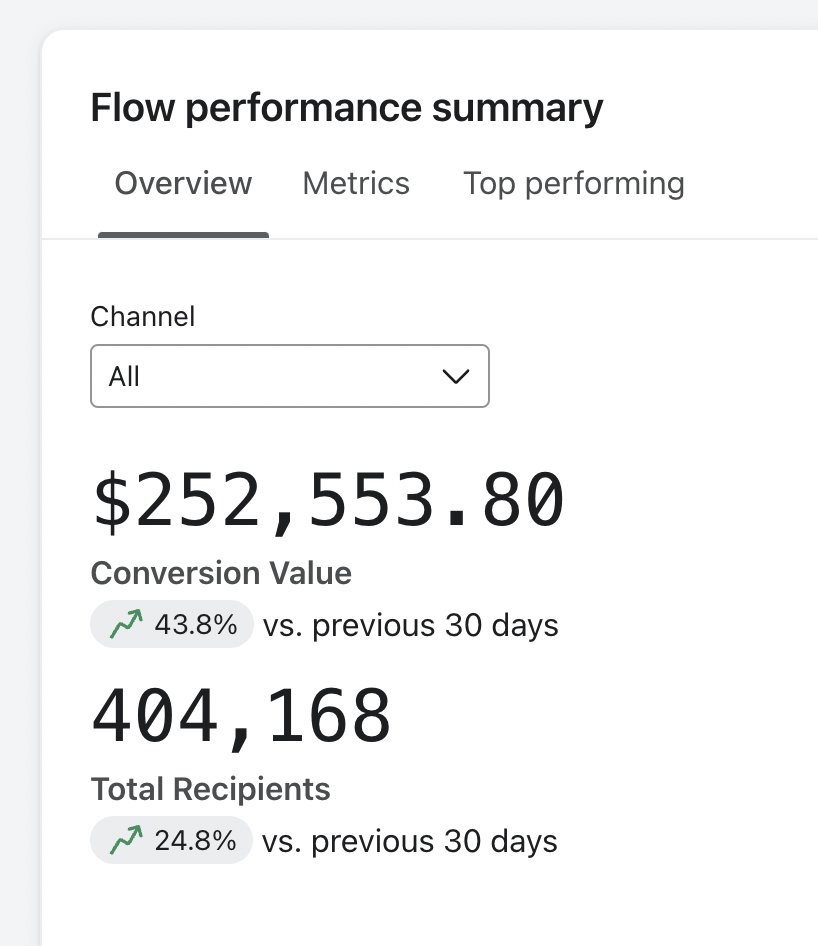Switch to the Overview tab
The image size is (818, 946).
[183, 183]
